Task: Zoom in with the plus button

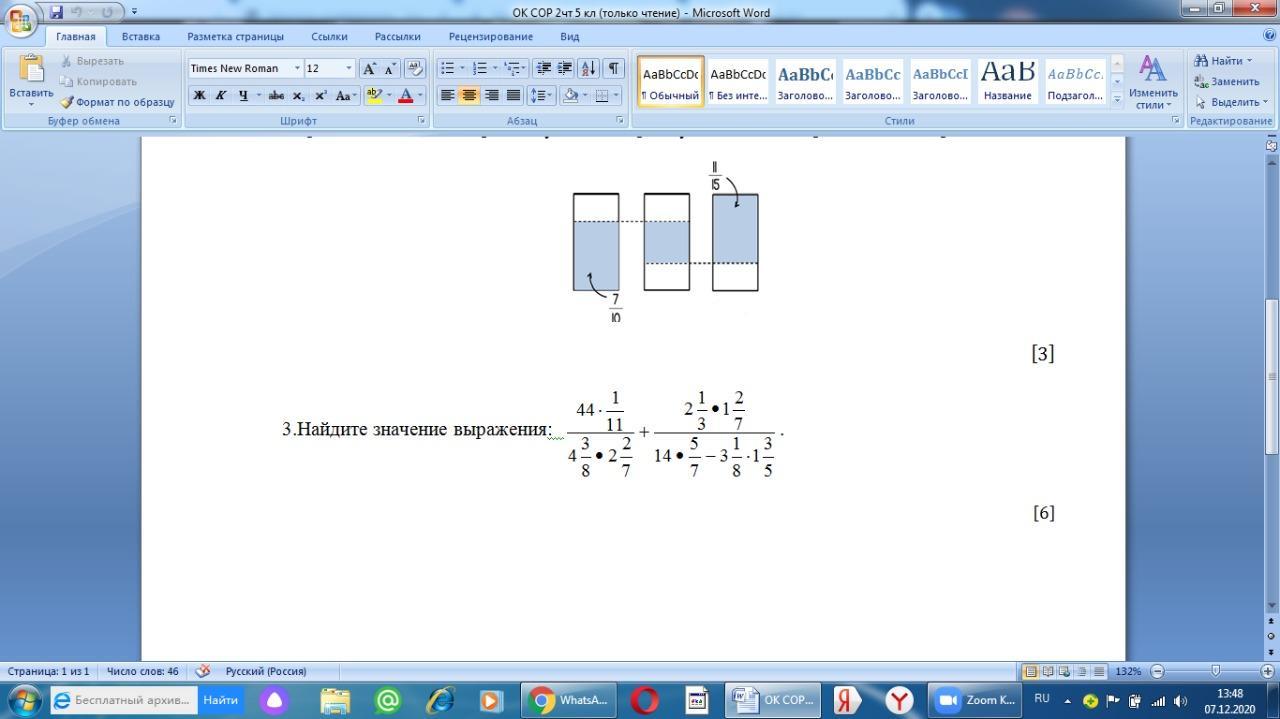Action: click(x=1267, y=671)
